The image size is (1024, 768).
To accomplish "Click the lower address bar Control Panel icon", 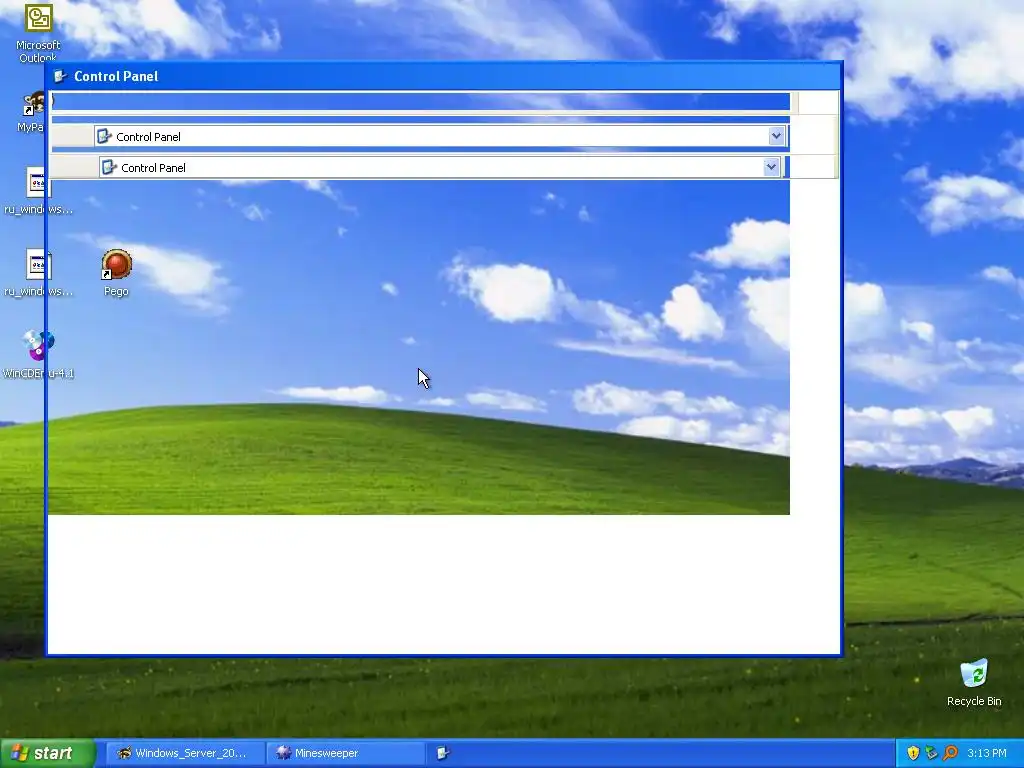I will 109,167.
